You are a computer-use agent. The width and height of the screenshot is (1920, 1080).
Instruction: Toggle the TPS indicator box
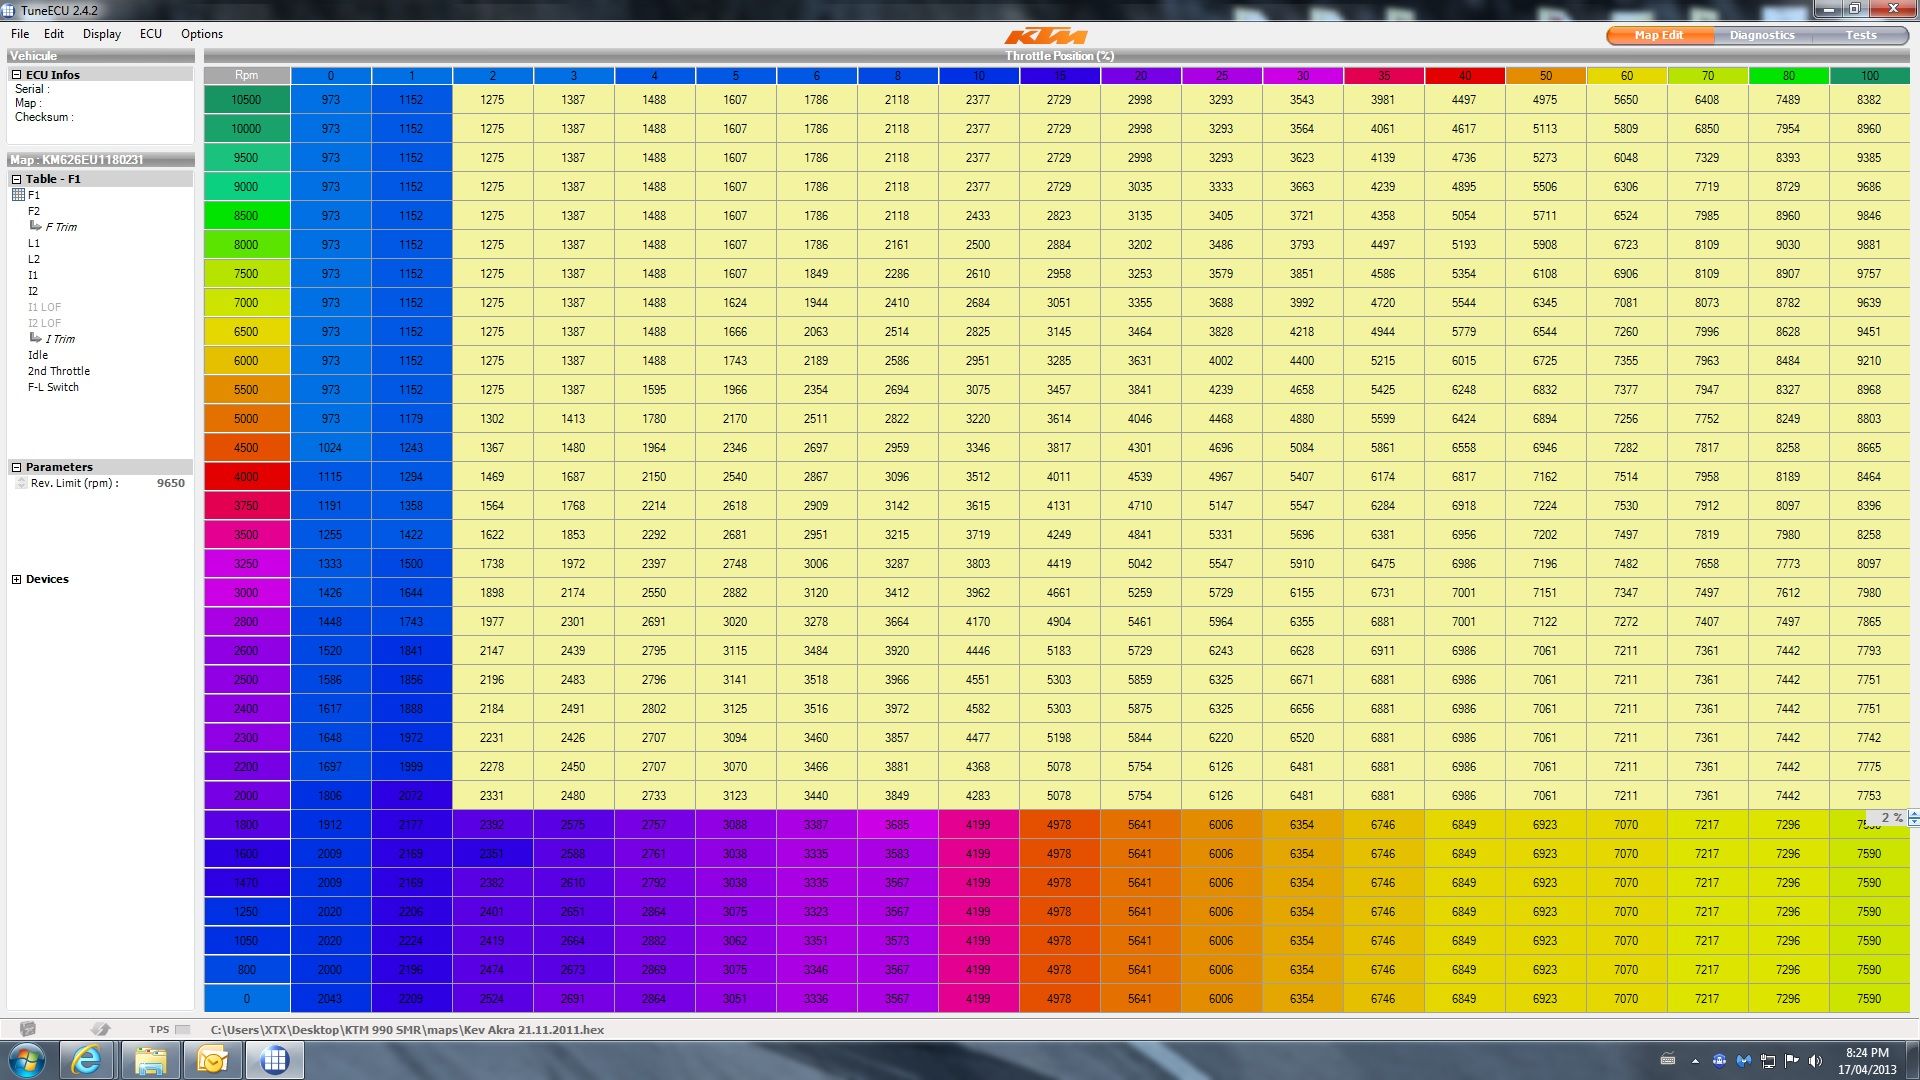(x=182, y=1029)
